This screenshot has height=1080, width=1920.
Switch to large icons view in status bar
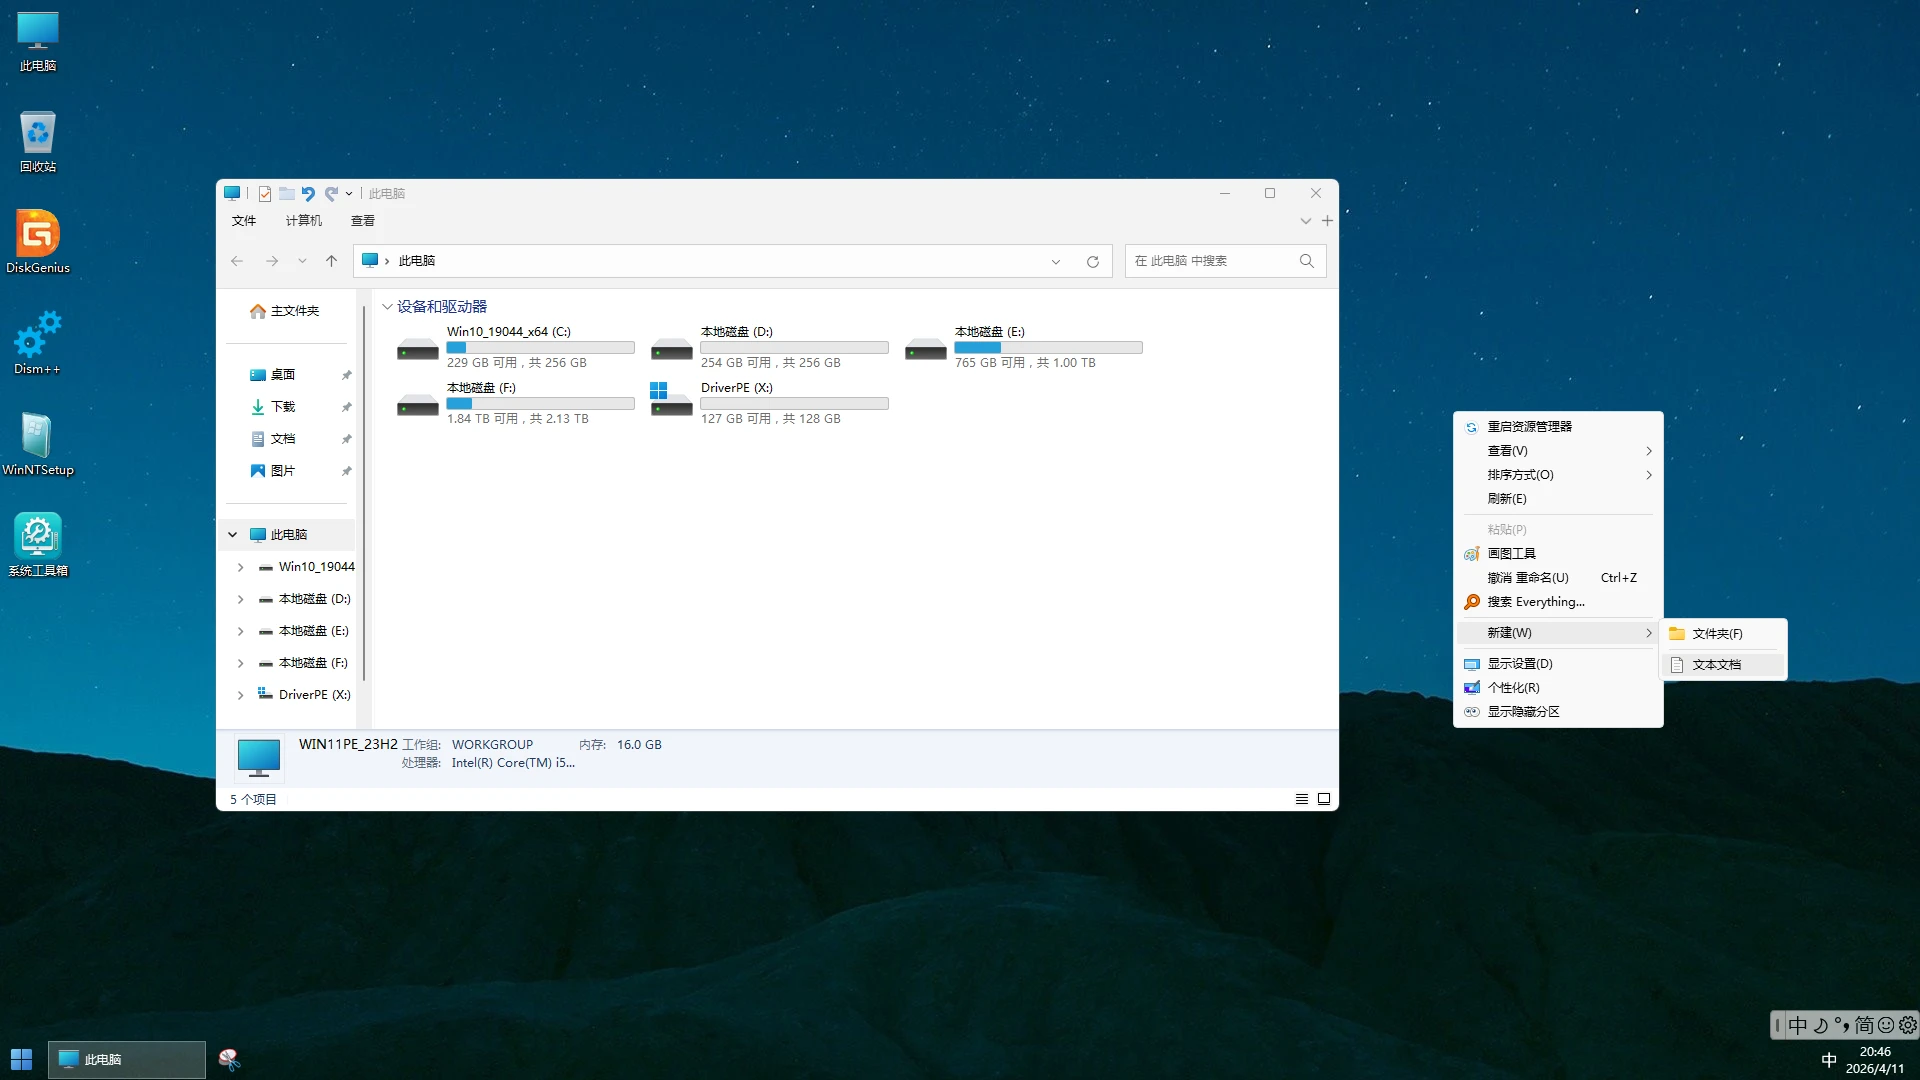pos(1324,799)
